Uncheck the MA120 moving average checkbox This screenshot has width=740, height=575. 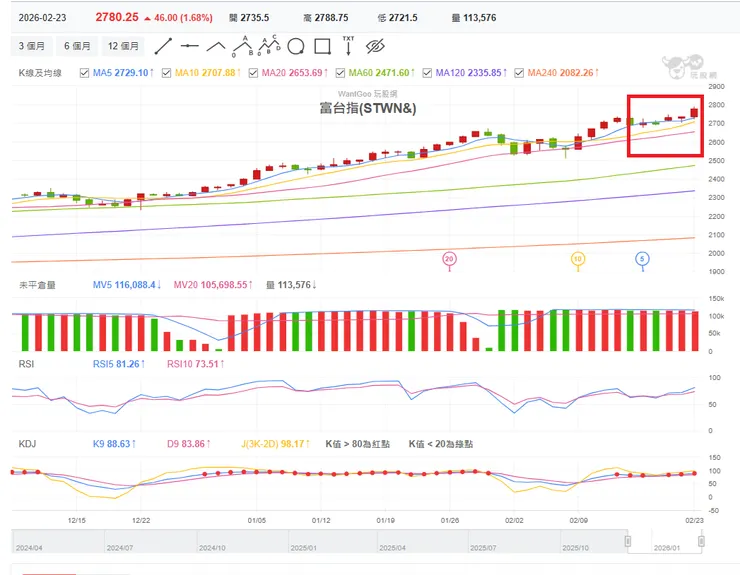coord(427,73)
